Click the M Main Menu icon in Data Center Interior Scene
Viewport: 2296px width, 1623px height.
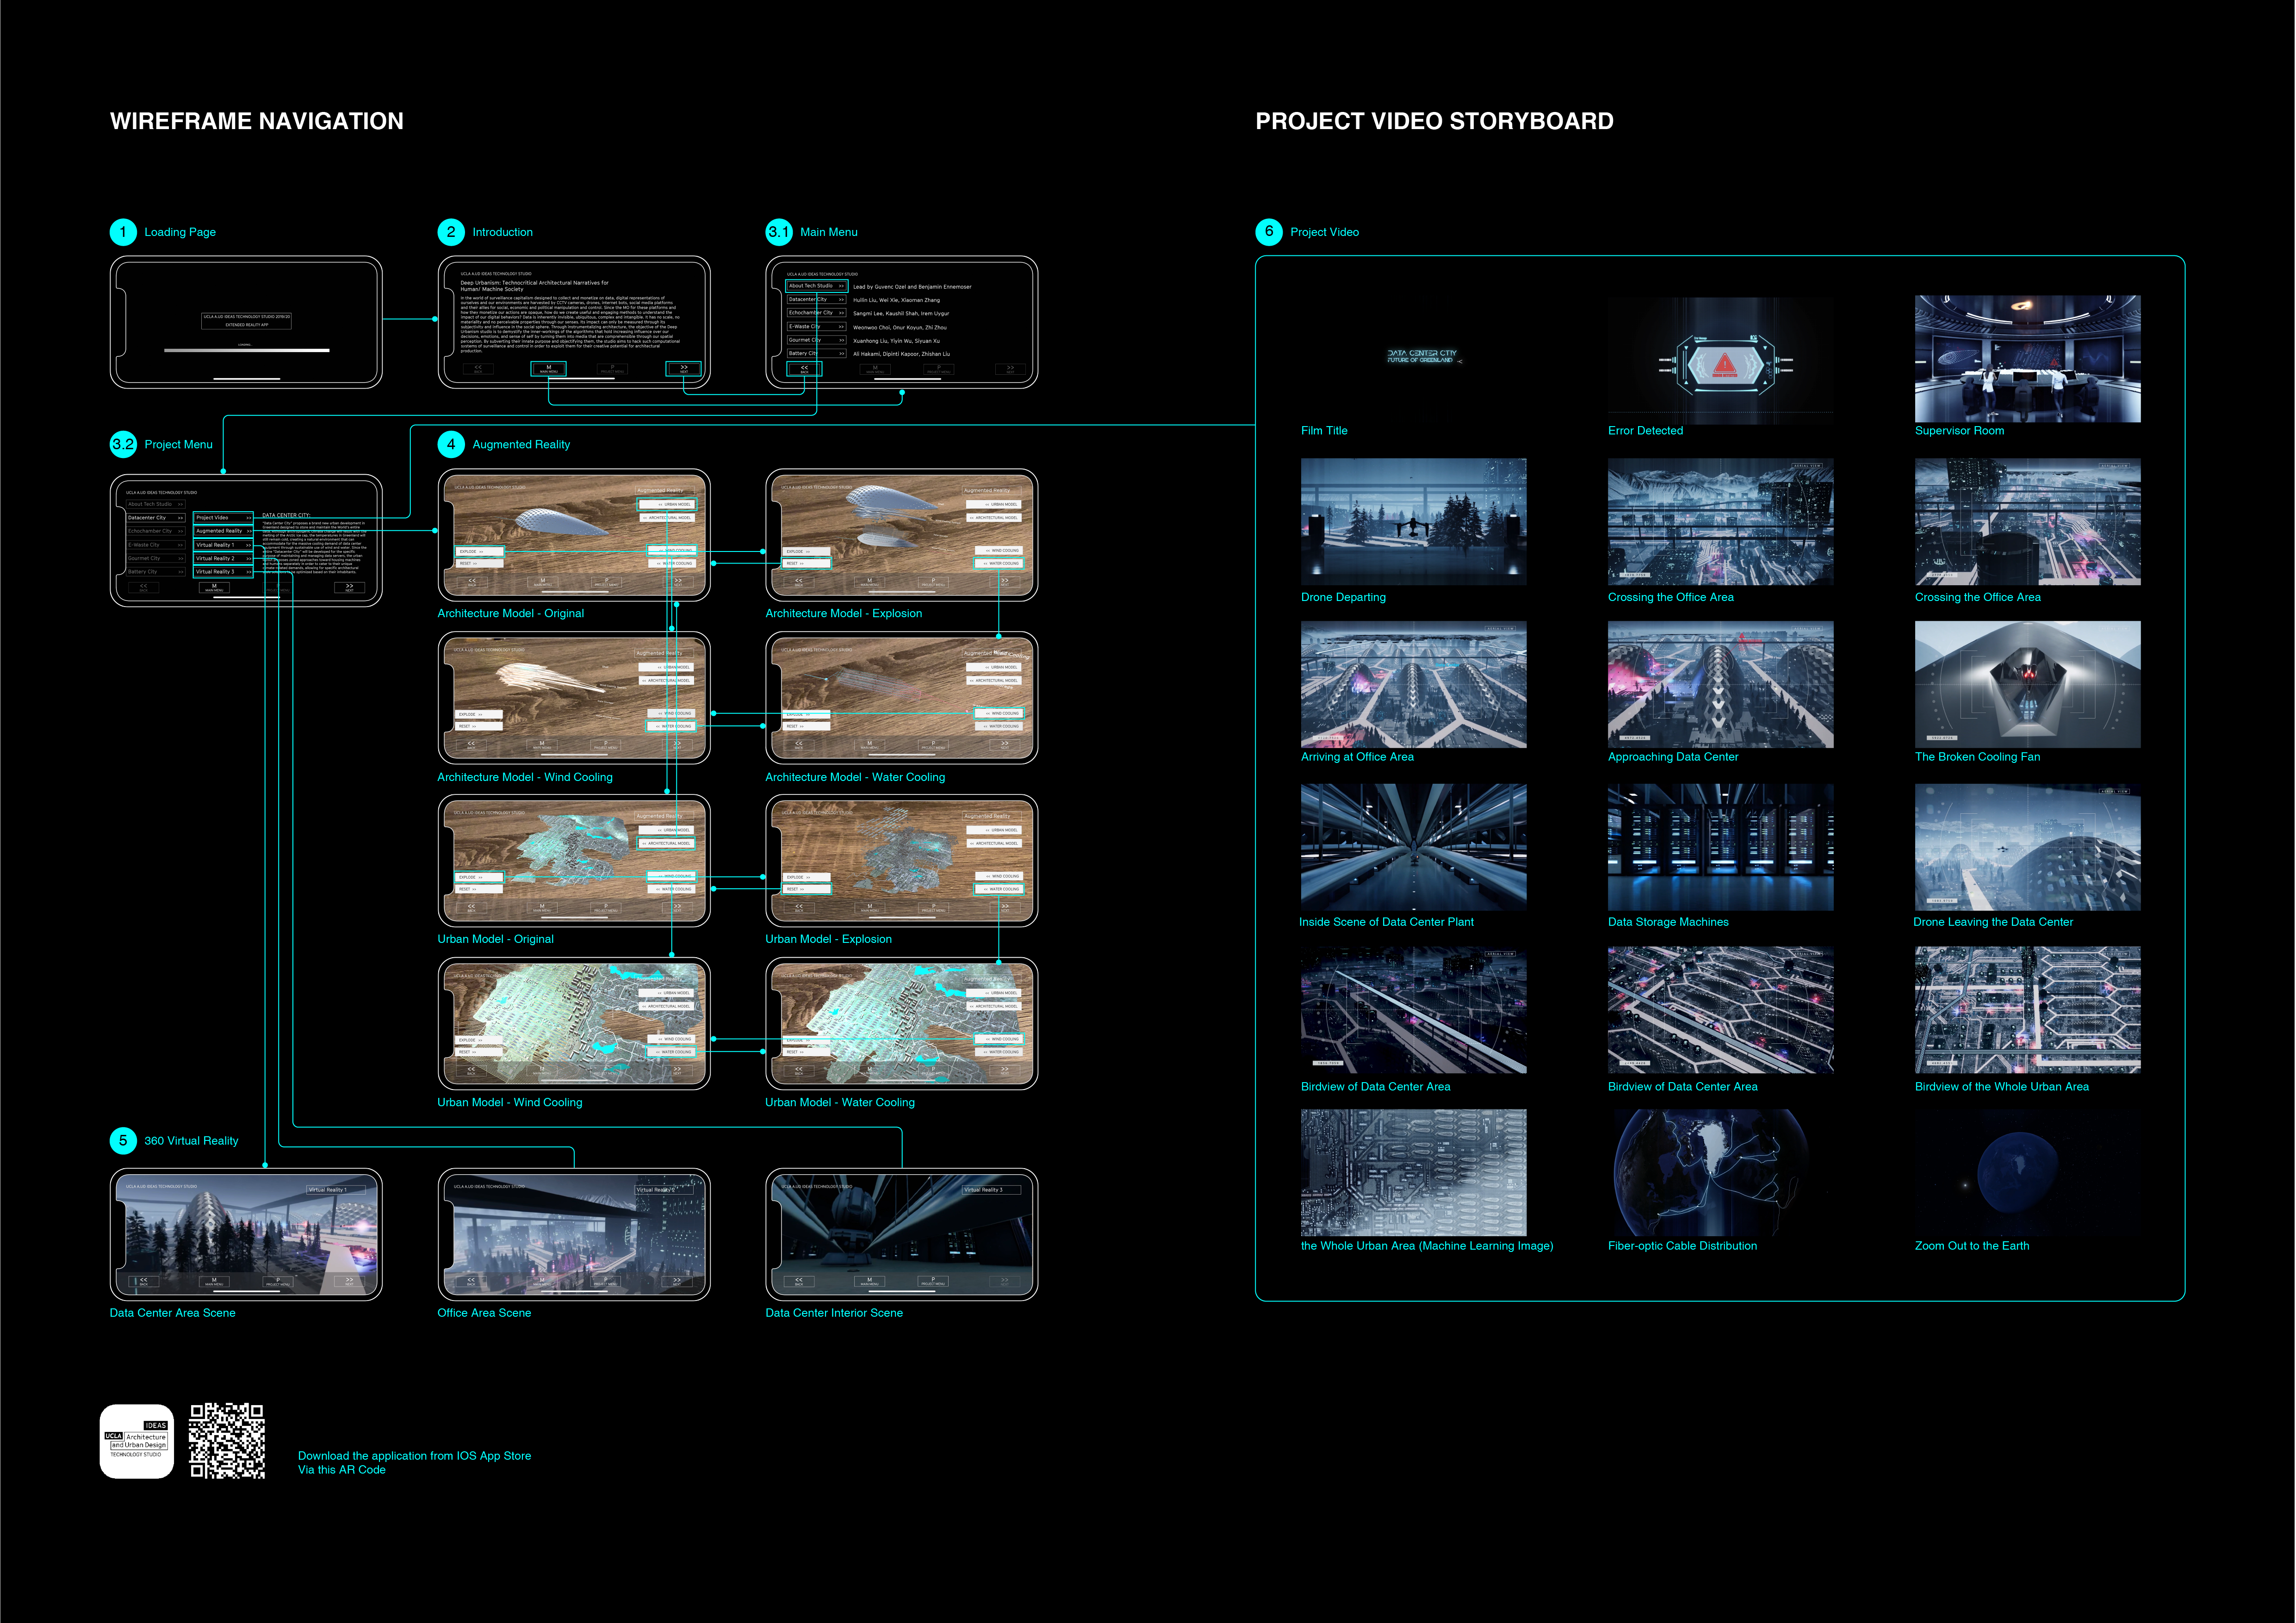point(871,1281)
